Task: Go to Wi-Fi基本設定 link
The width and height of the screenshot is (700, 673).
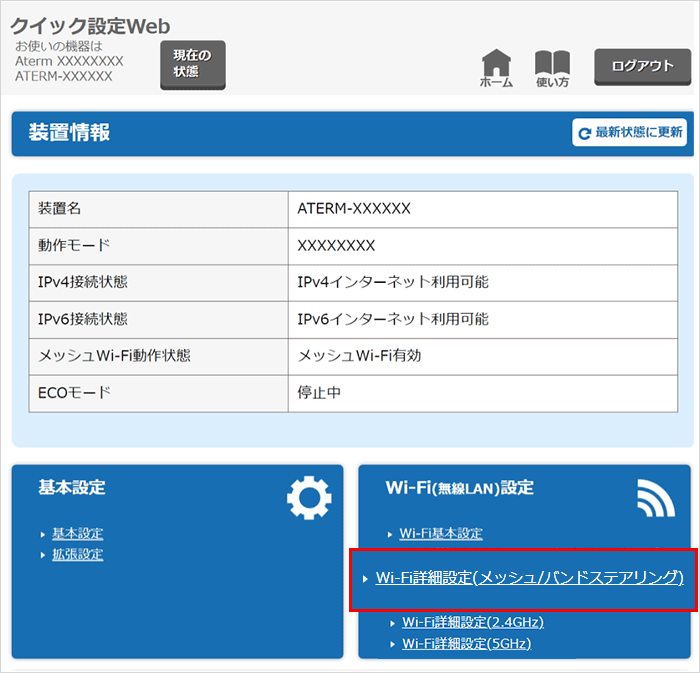Action: click(x=440, y=534)
